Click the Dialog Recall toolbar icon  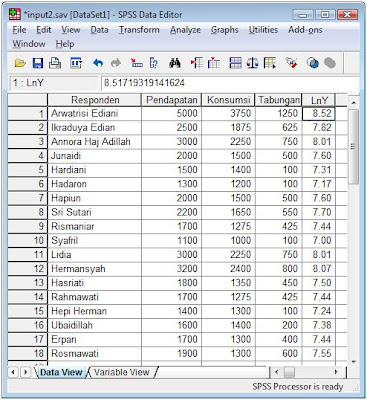76,63
